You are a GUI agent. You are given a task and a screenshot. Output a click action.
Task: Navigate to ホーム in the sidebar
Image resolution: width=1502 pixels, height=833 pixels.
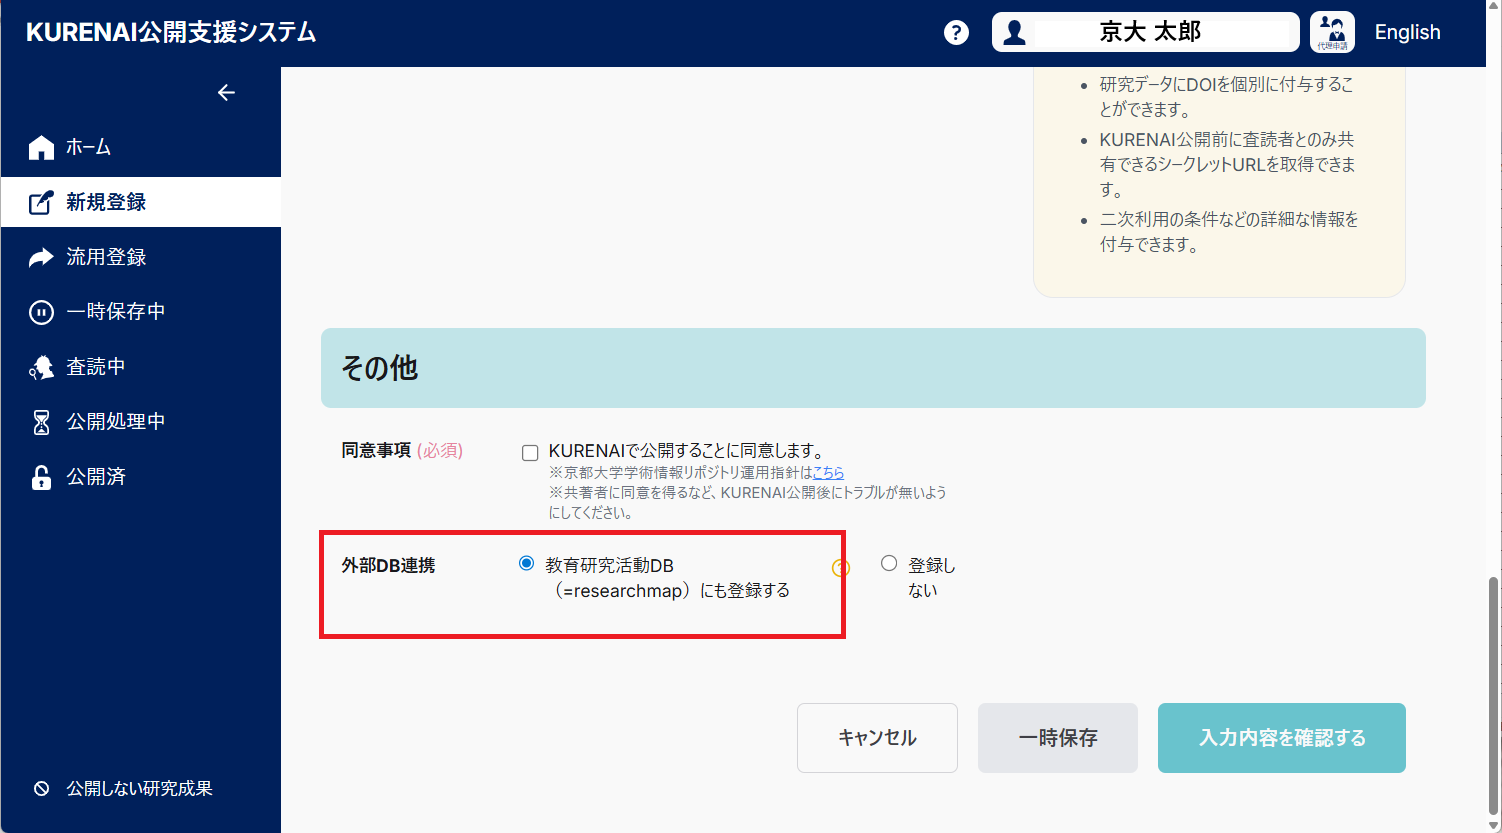point(39,147)
